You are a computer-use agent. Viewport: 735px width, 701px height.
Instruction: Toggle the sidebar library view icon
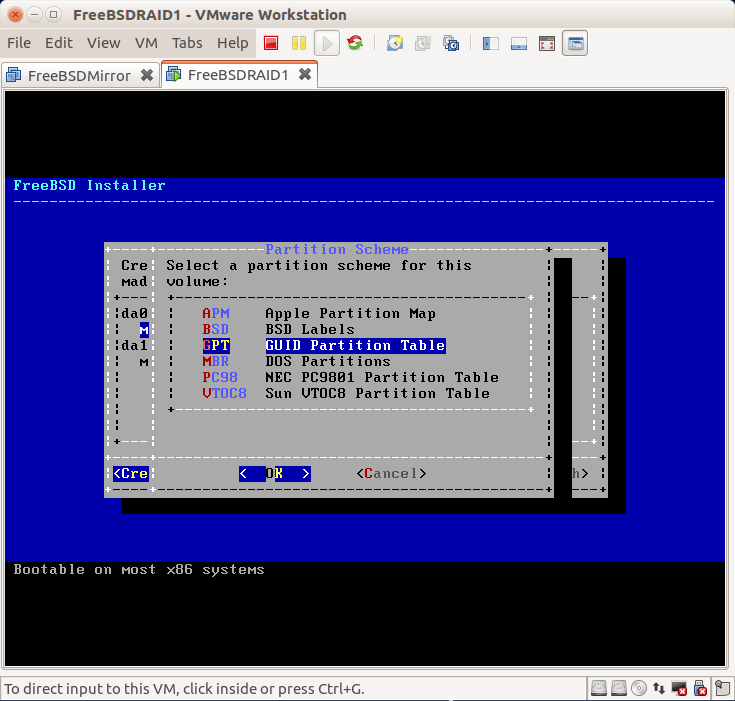[490, 43]
